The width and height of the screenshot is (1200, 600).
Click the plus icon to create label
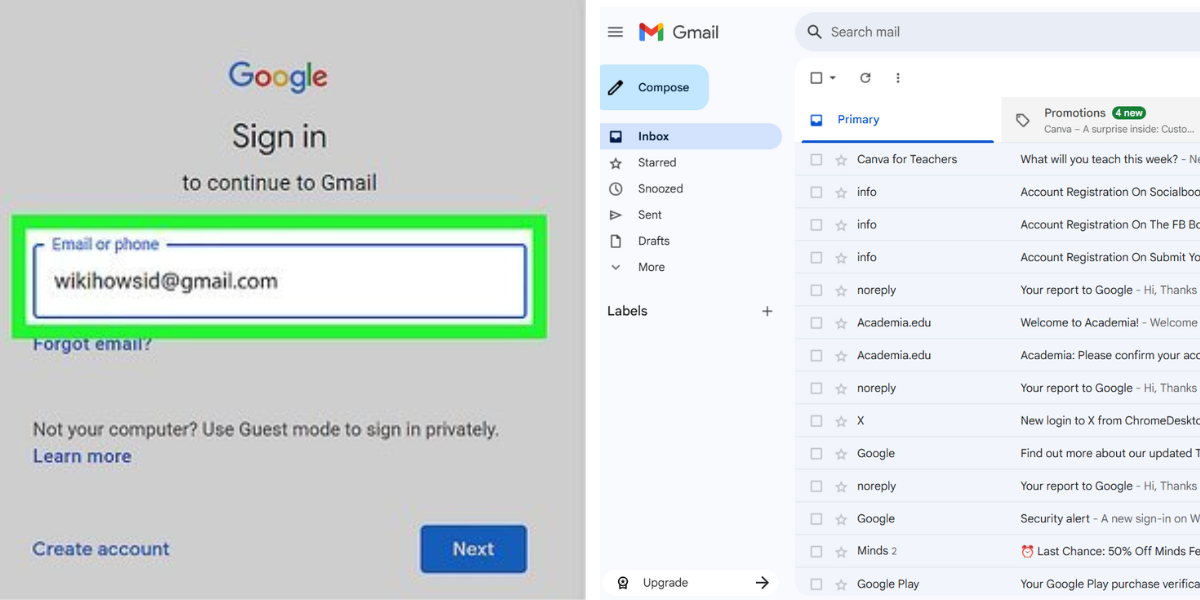pos(767,311)
